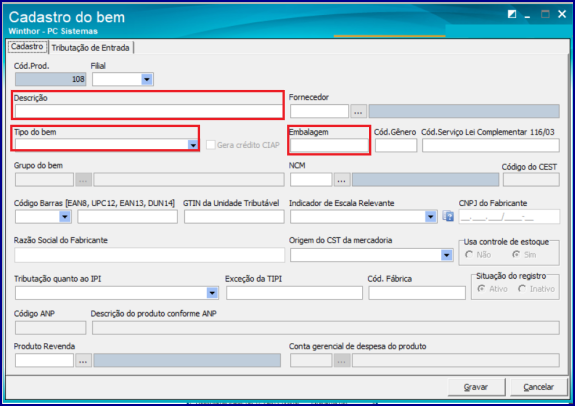The width and height of the screenshot is (575, 406).
Task: Click the Razão Social do Fabricante field
Action: click(x=150, y=255)
